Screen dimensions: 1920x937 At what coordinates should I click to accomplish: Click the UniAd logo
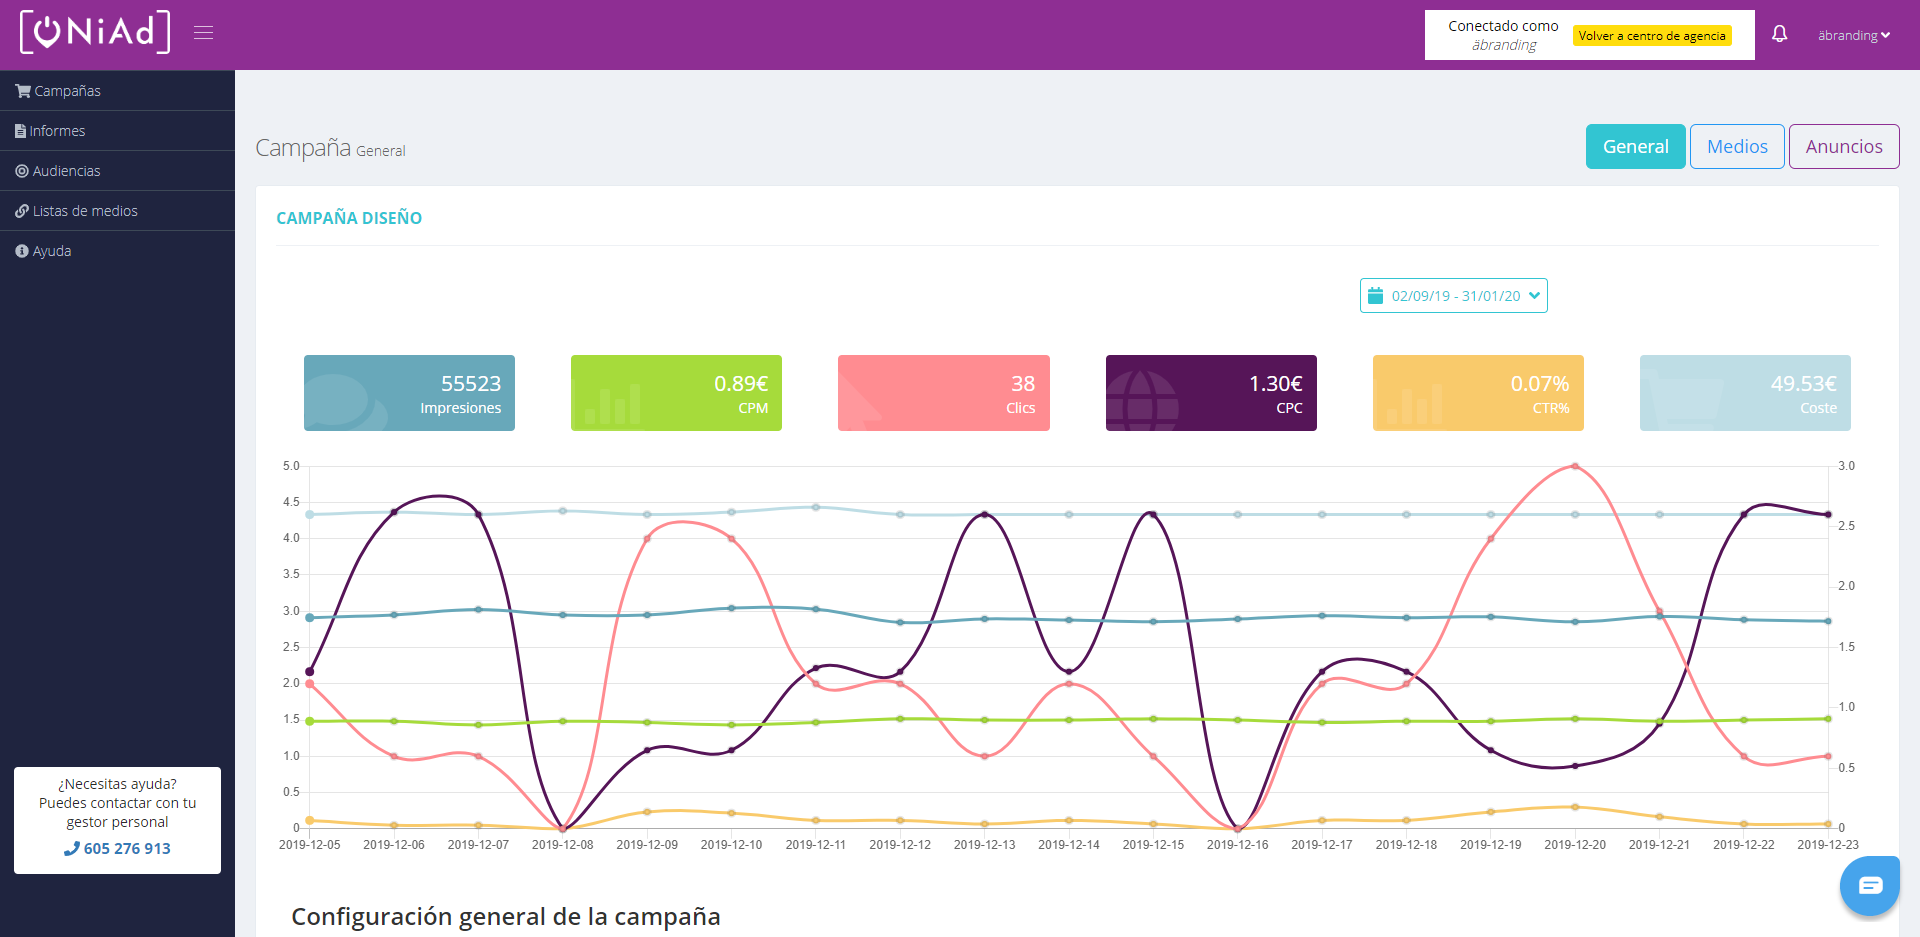(x=95, y=32)
